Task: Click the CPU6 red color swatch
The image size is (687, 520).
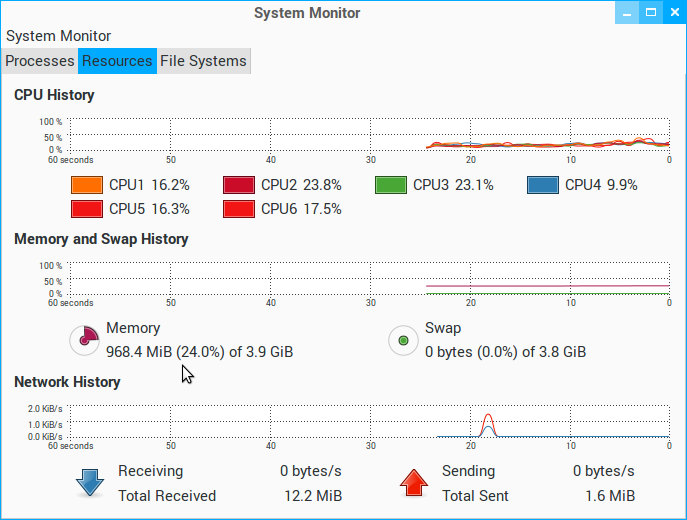Action: click(x=239, y=209)
